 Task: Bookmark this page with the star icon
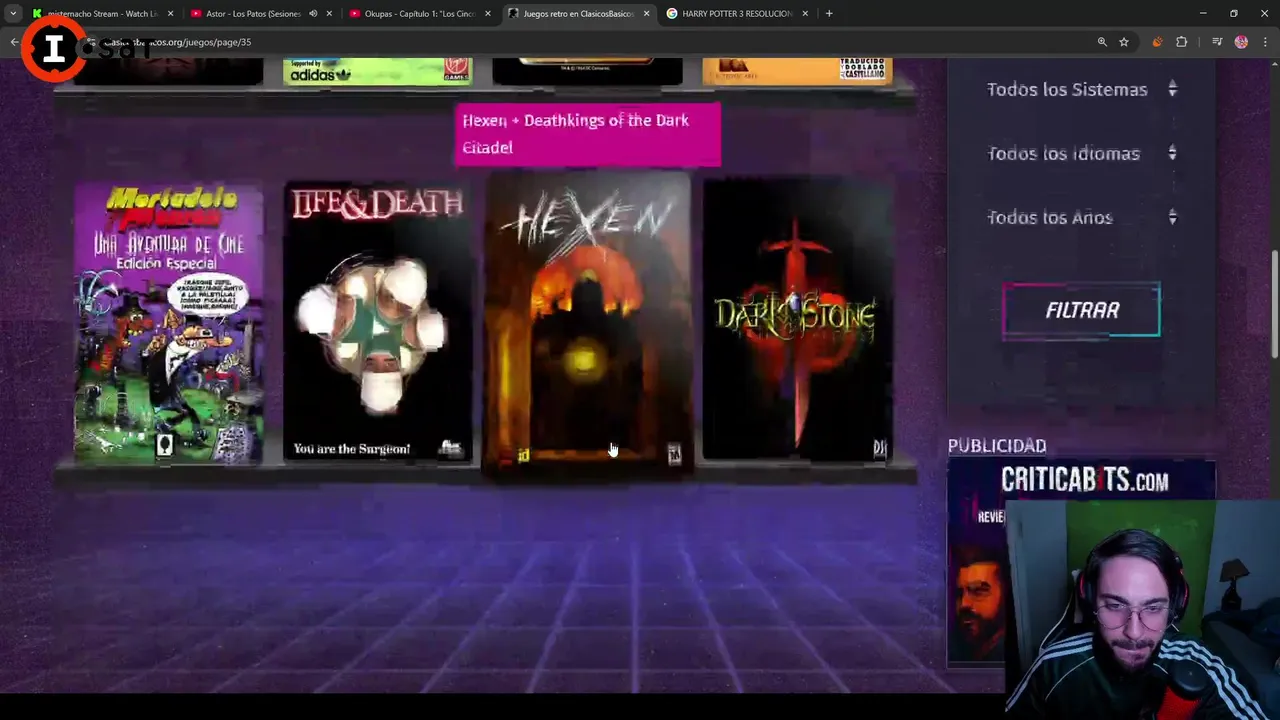point(1124,42)
